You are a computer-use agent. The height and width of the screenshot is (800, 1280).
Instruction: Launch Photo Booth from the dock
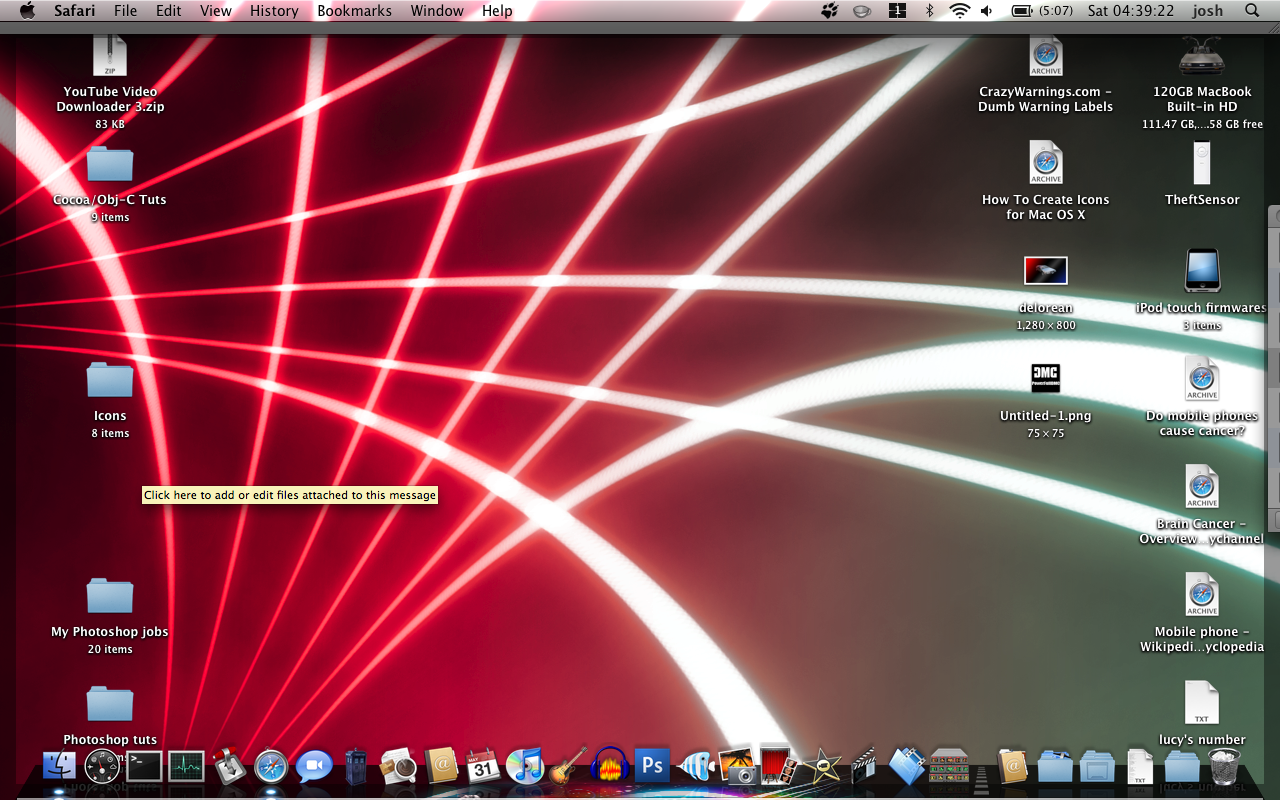pyautogui.click(x=778, y=767)
